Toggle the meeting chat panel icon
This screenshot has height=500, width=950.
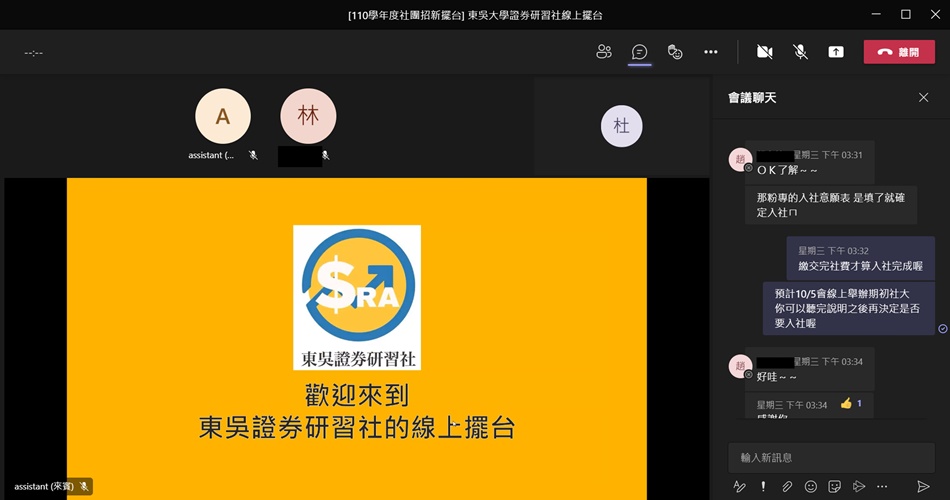[640, 52]
